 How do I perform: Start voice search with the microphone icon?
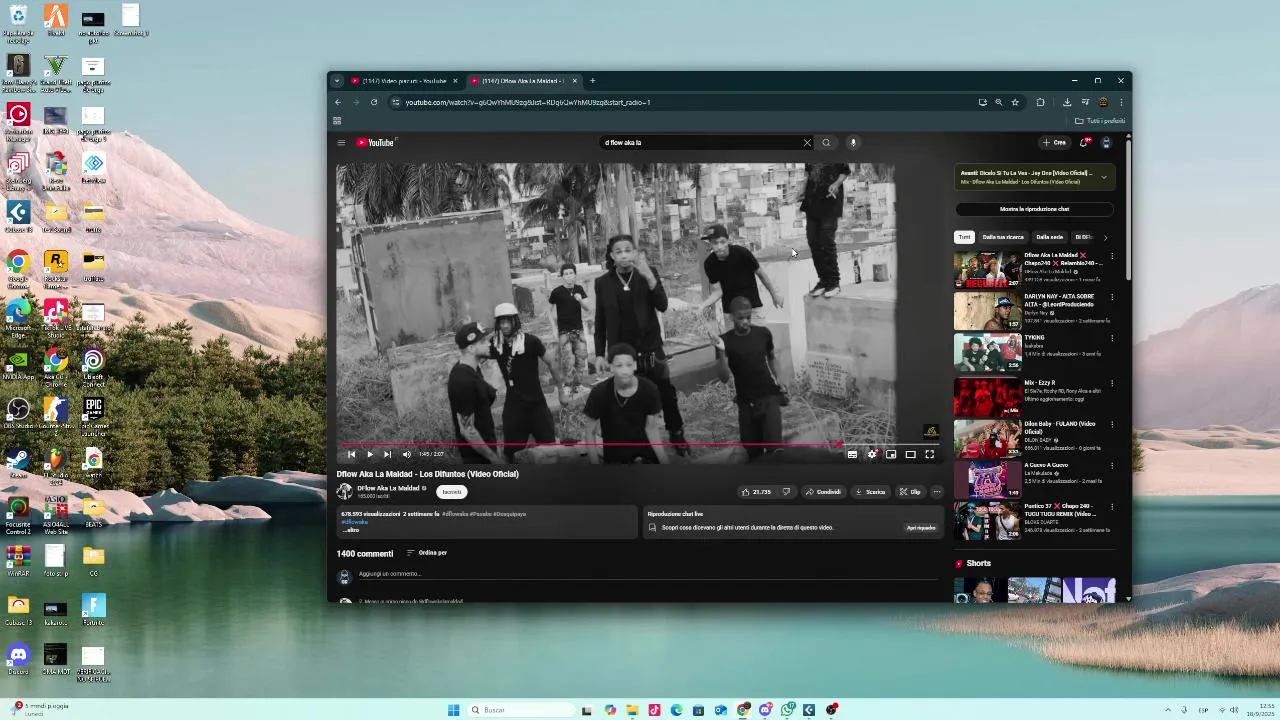pos(853,143)
